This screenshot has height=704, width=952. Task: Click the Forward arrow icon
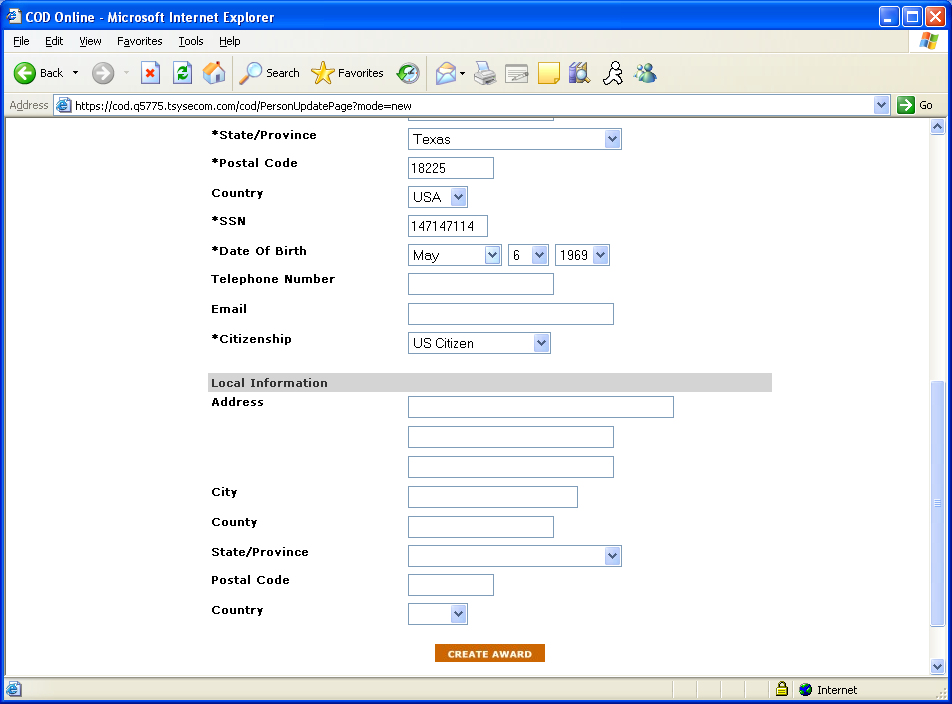103,73
